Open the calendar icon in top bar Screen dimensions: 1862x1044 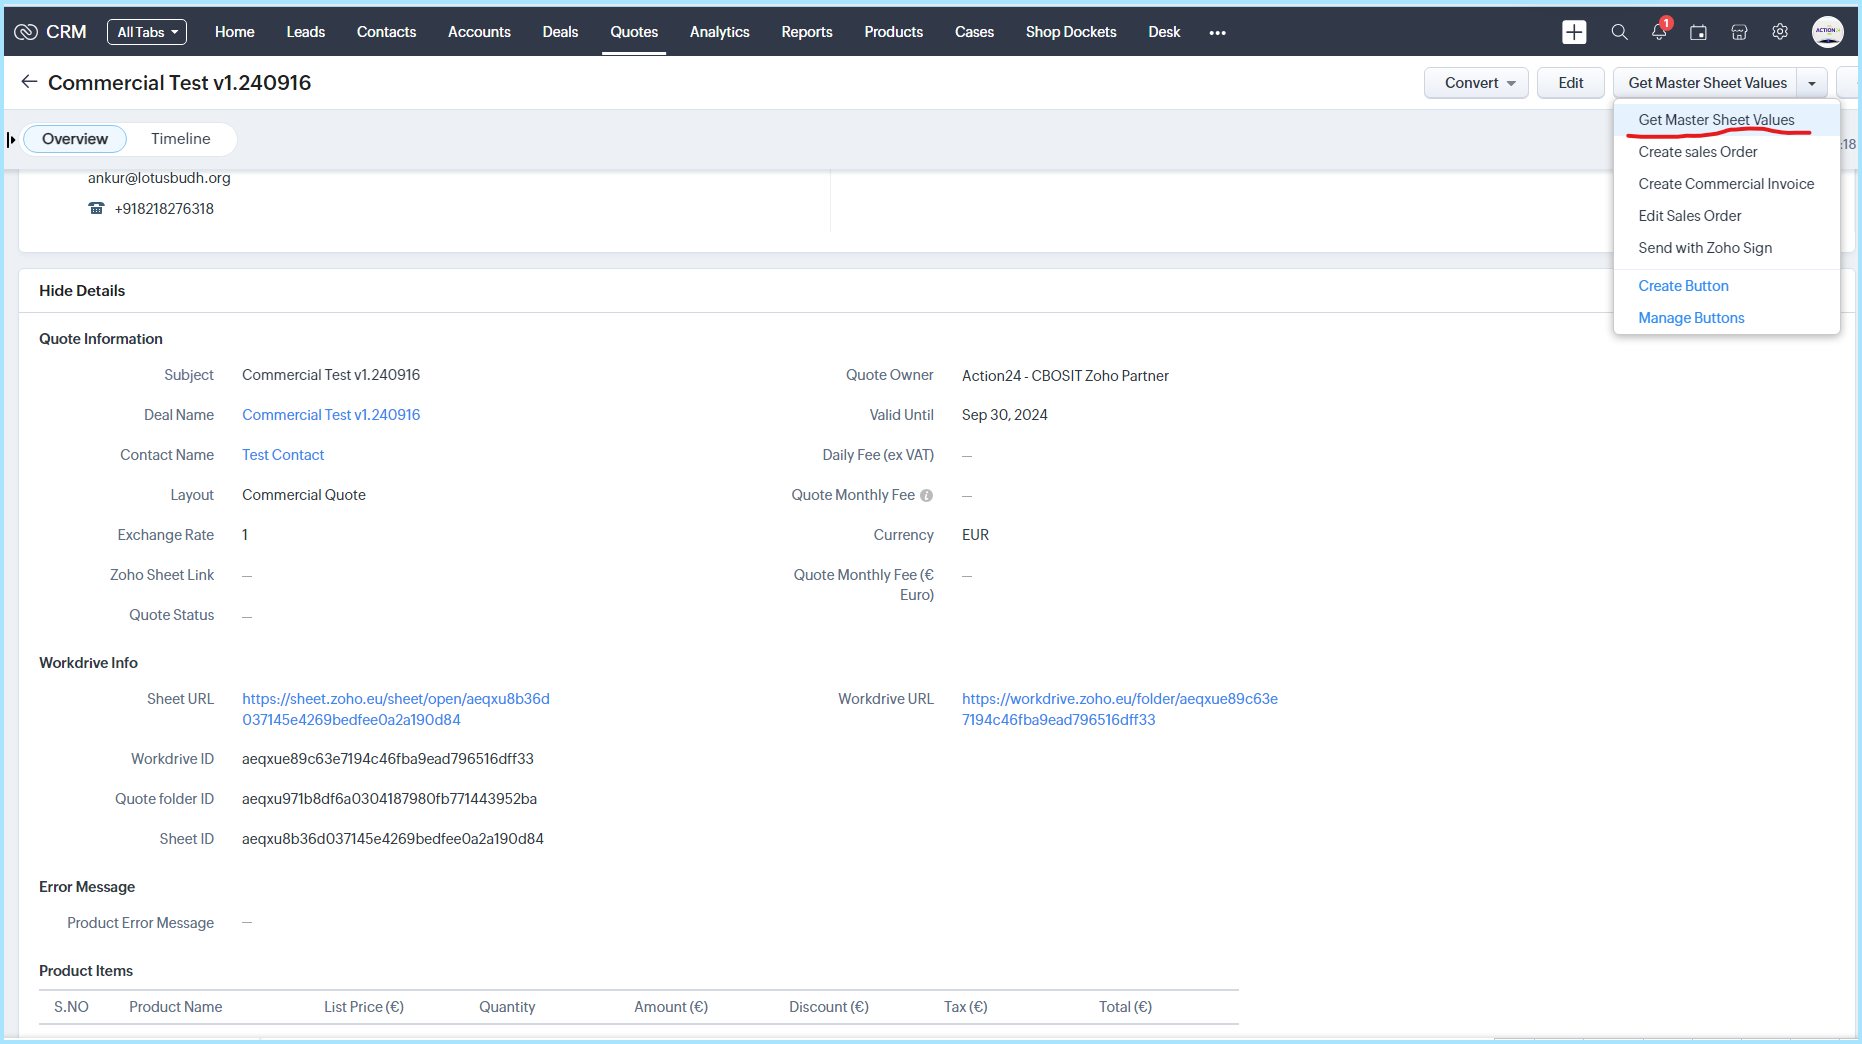pos(1698,32)
